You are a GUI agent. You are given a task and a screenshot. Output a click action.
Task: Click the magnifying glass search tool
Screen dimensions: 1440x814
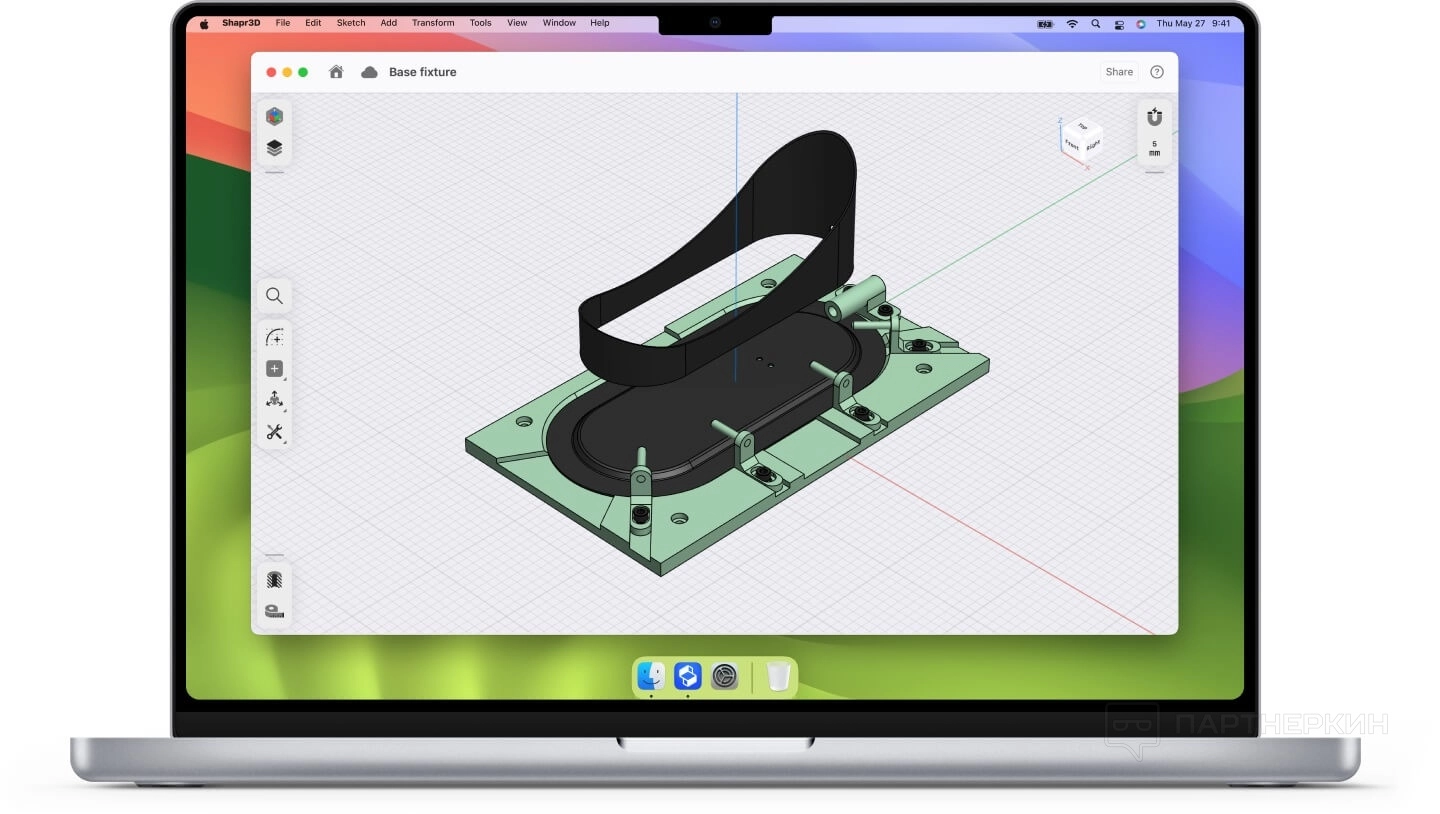[x=274, y=296]
